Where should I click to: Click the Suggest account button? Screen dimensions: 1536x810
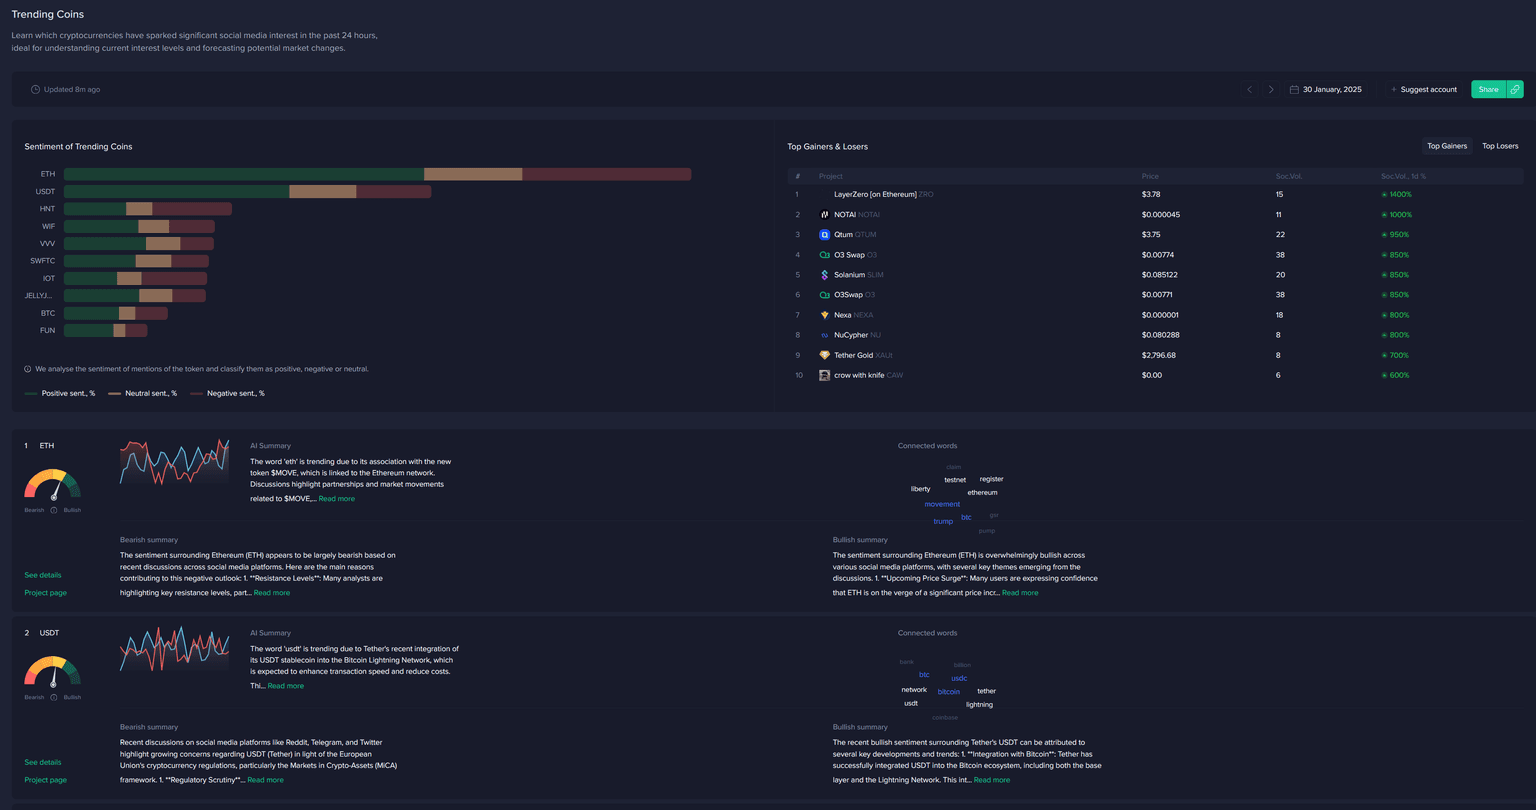click(1423, 89)
